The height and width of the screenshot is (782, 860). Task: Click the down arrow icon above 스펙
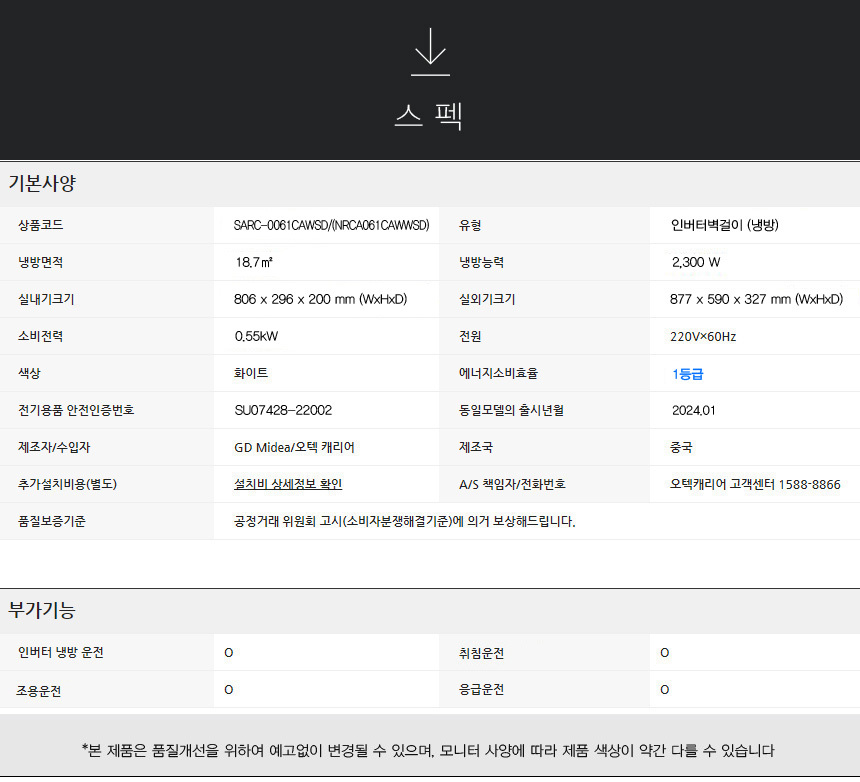pos(430,52)
